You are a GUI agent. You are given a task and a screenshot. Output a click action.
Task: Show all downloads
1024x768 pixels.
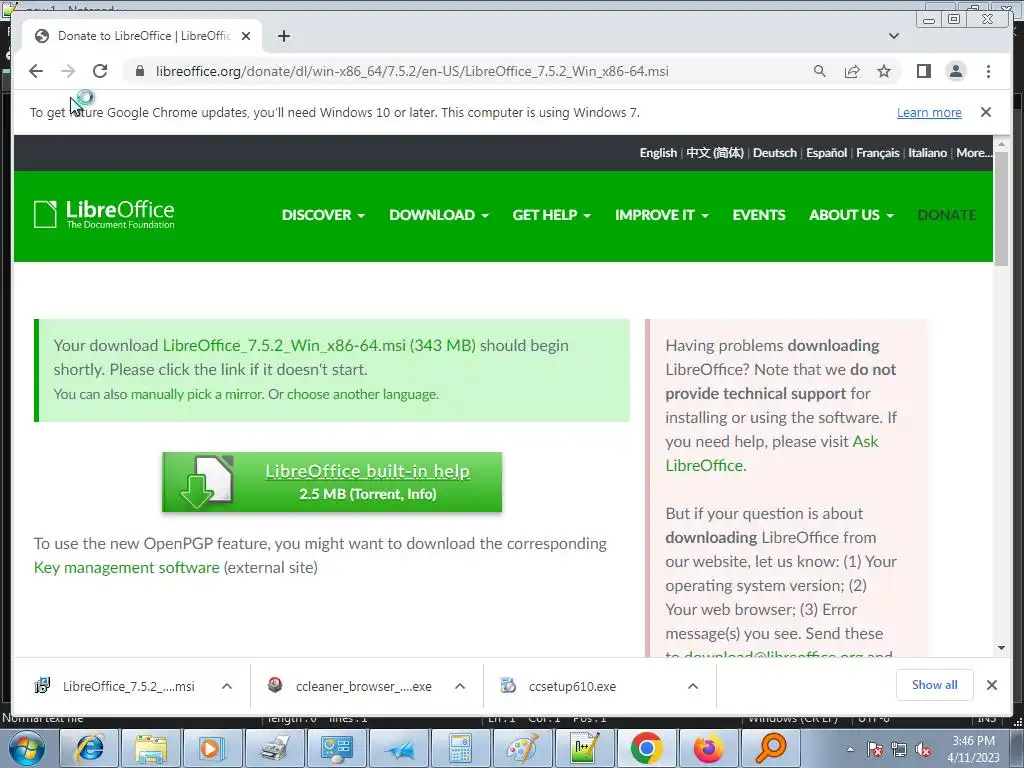(x=935, y=685)
